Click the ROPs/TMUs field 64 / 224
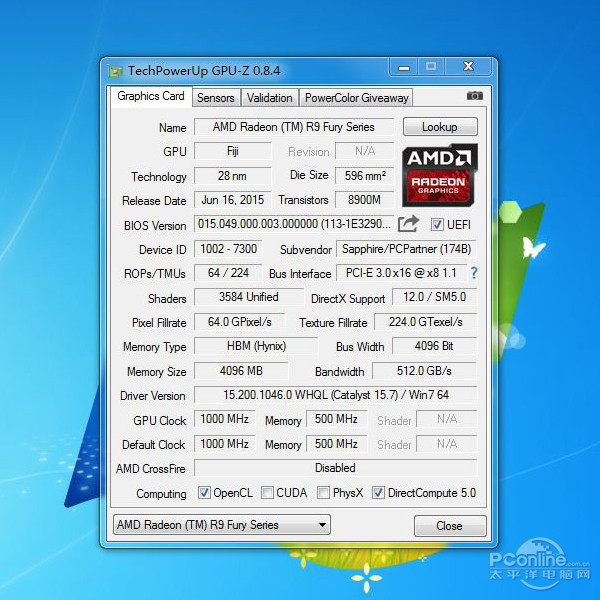This screenshot has height=600, width=600. (228, 273)
